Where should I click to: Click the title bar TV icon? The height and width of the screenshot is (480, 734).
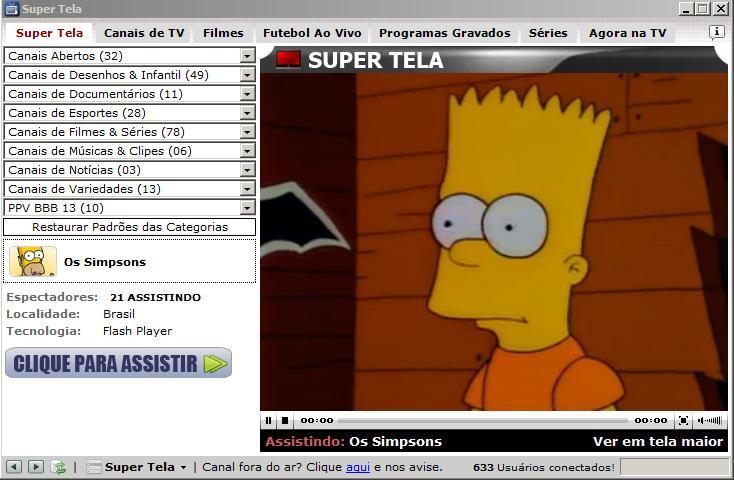click(x=12, y=8)
